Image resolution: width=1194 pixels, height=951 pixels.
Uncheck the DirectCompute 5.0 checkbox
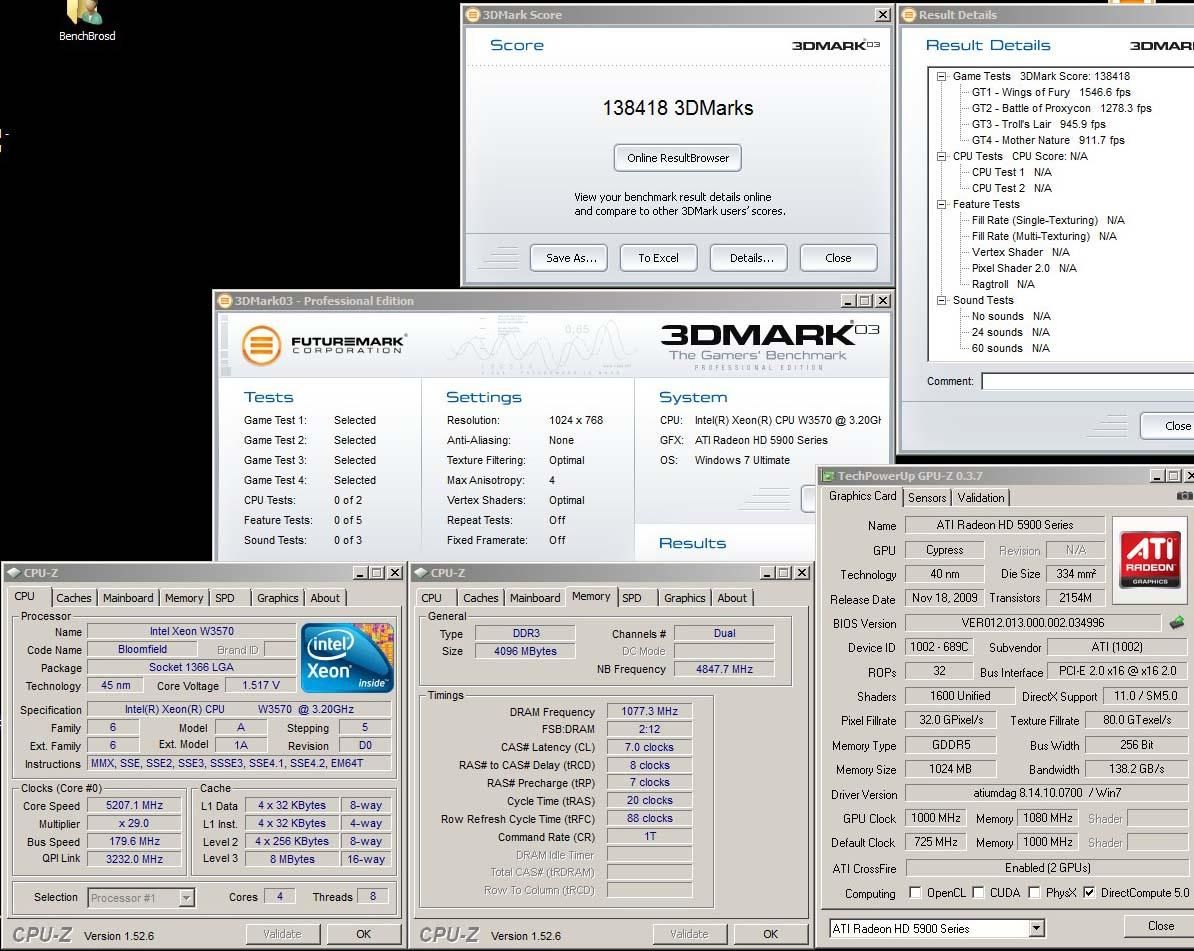click(1089, 892)
